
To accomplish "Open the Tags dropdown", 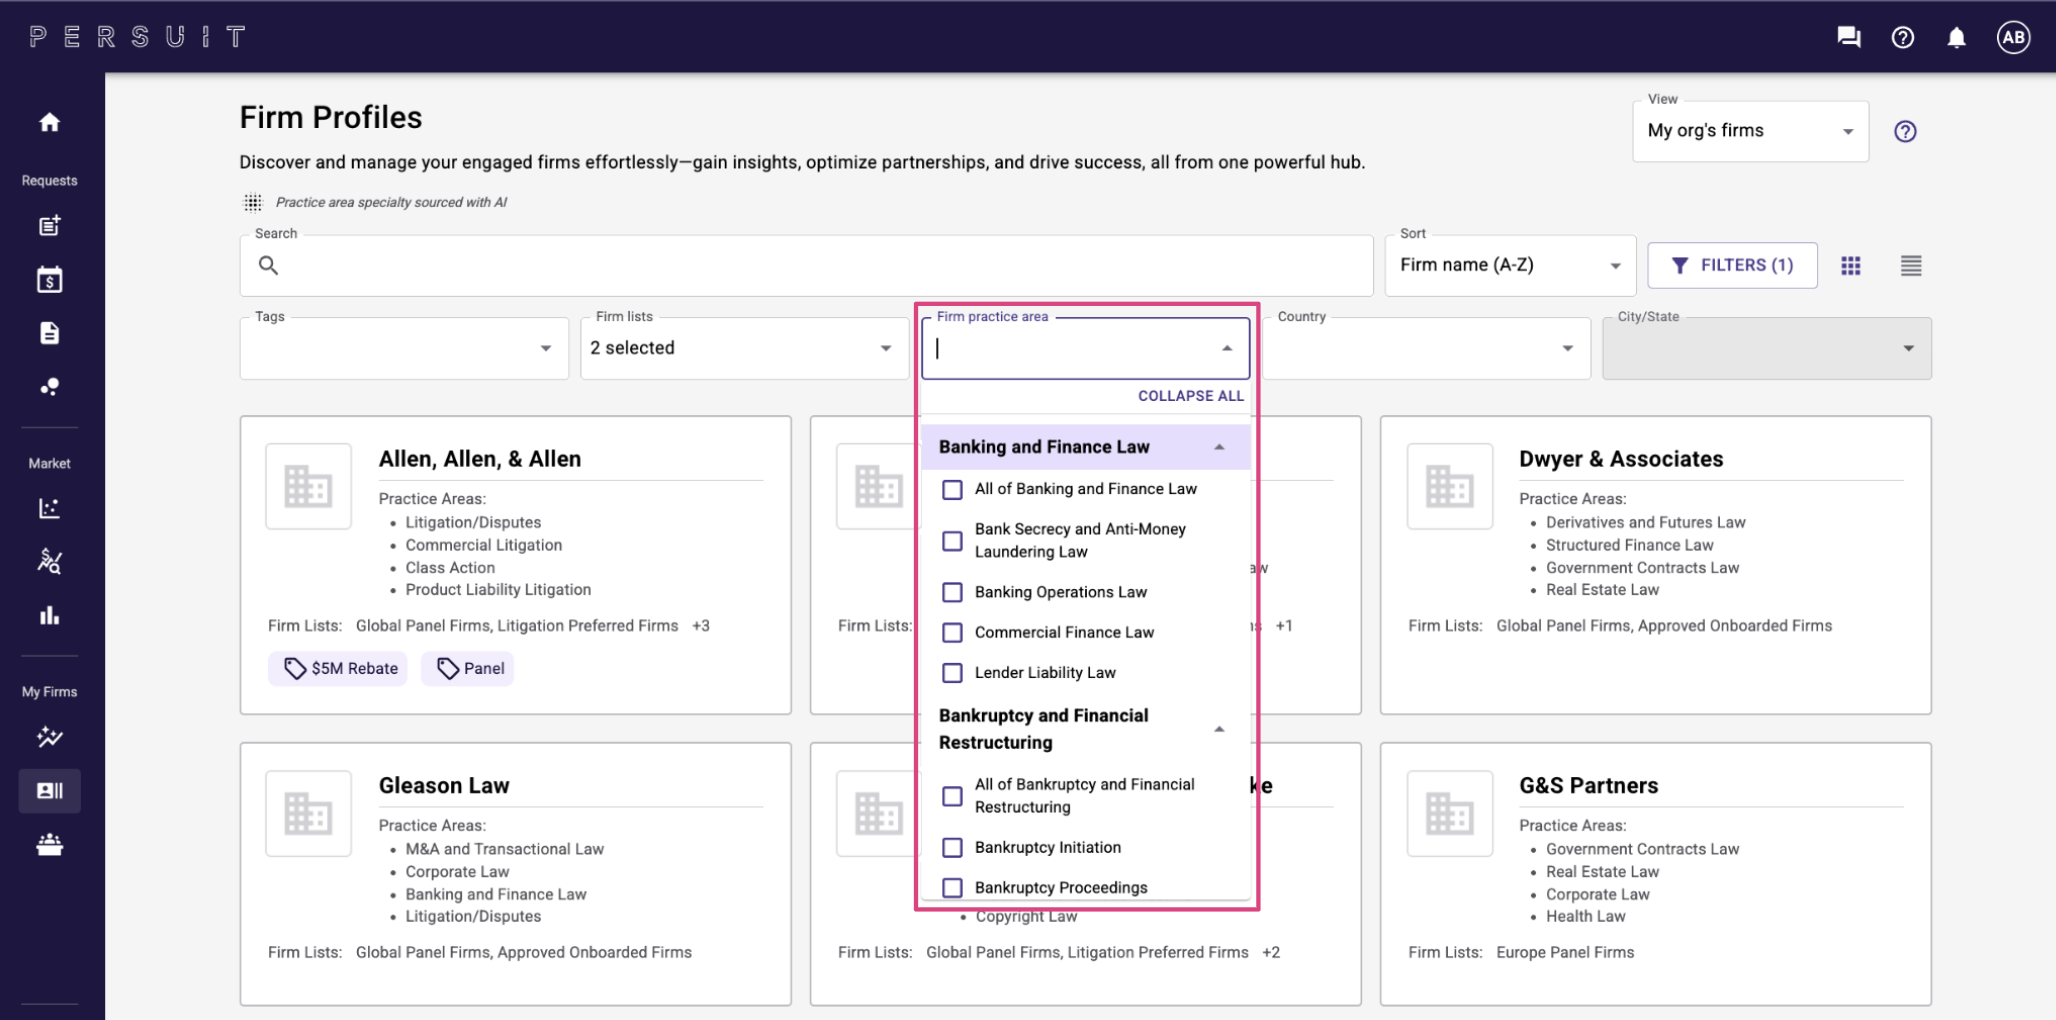I will 404,348.
